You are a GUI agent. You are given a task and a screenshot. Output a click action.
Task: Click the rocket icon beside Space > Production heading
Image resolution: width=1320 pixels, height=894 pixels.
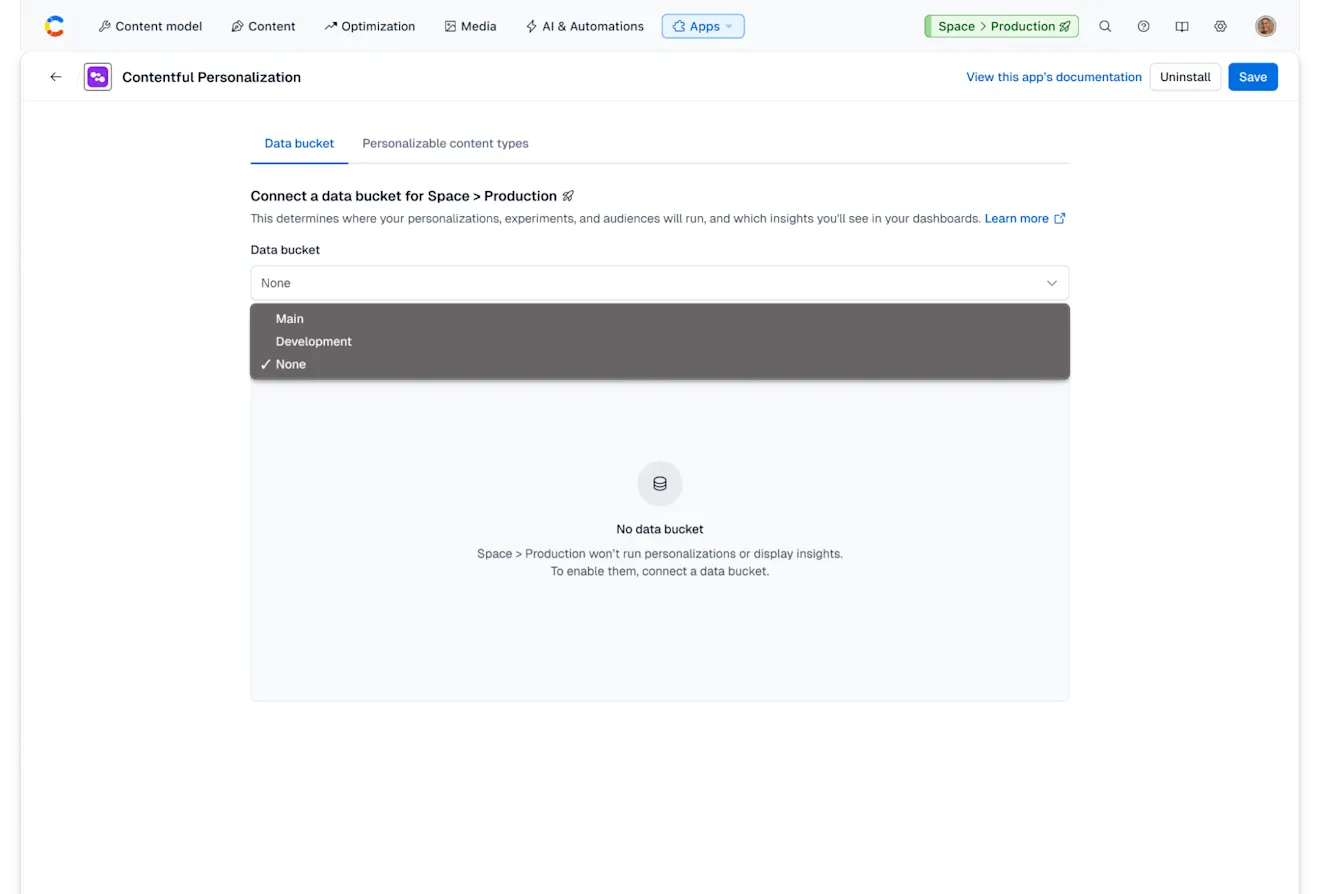pos(568,196)
